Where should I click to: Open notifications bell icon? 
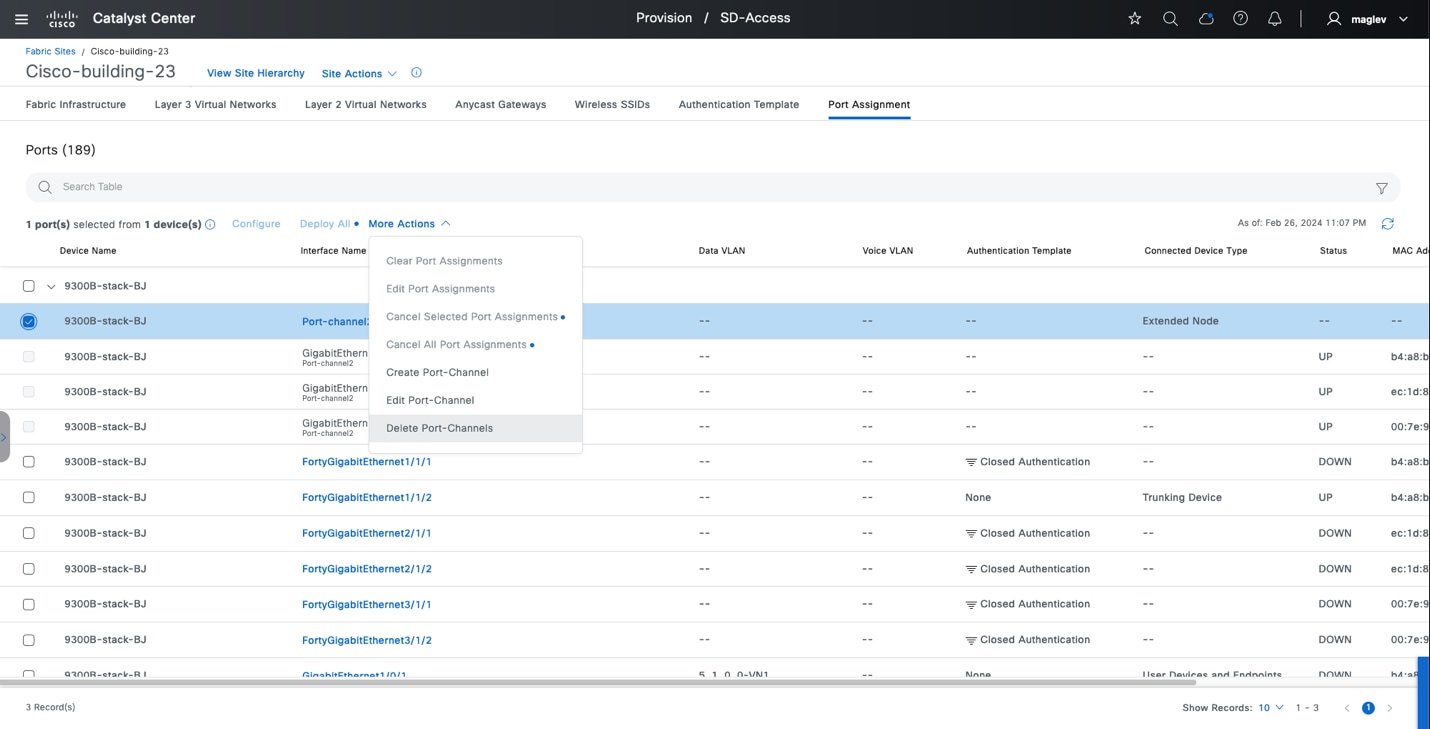1274,19
